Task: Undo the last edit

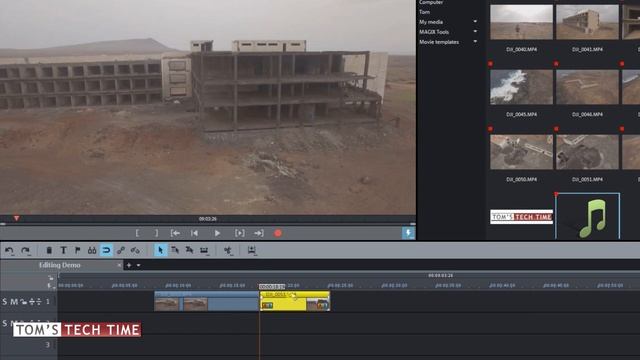Action: pos(9,250)
